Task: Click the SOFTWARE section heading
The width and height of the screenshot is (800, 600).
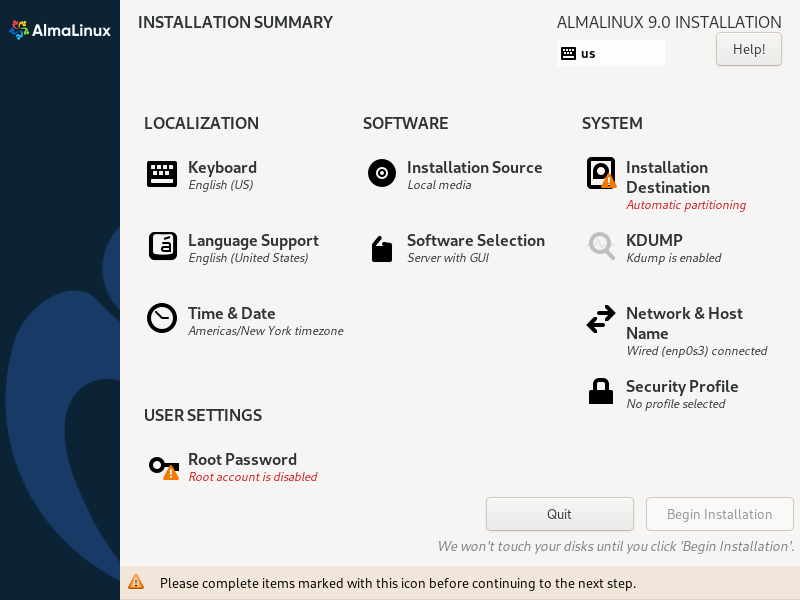Action: pos(406,123)
